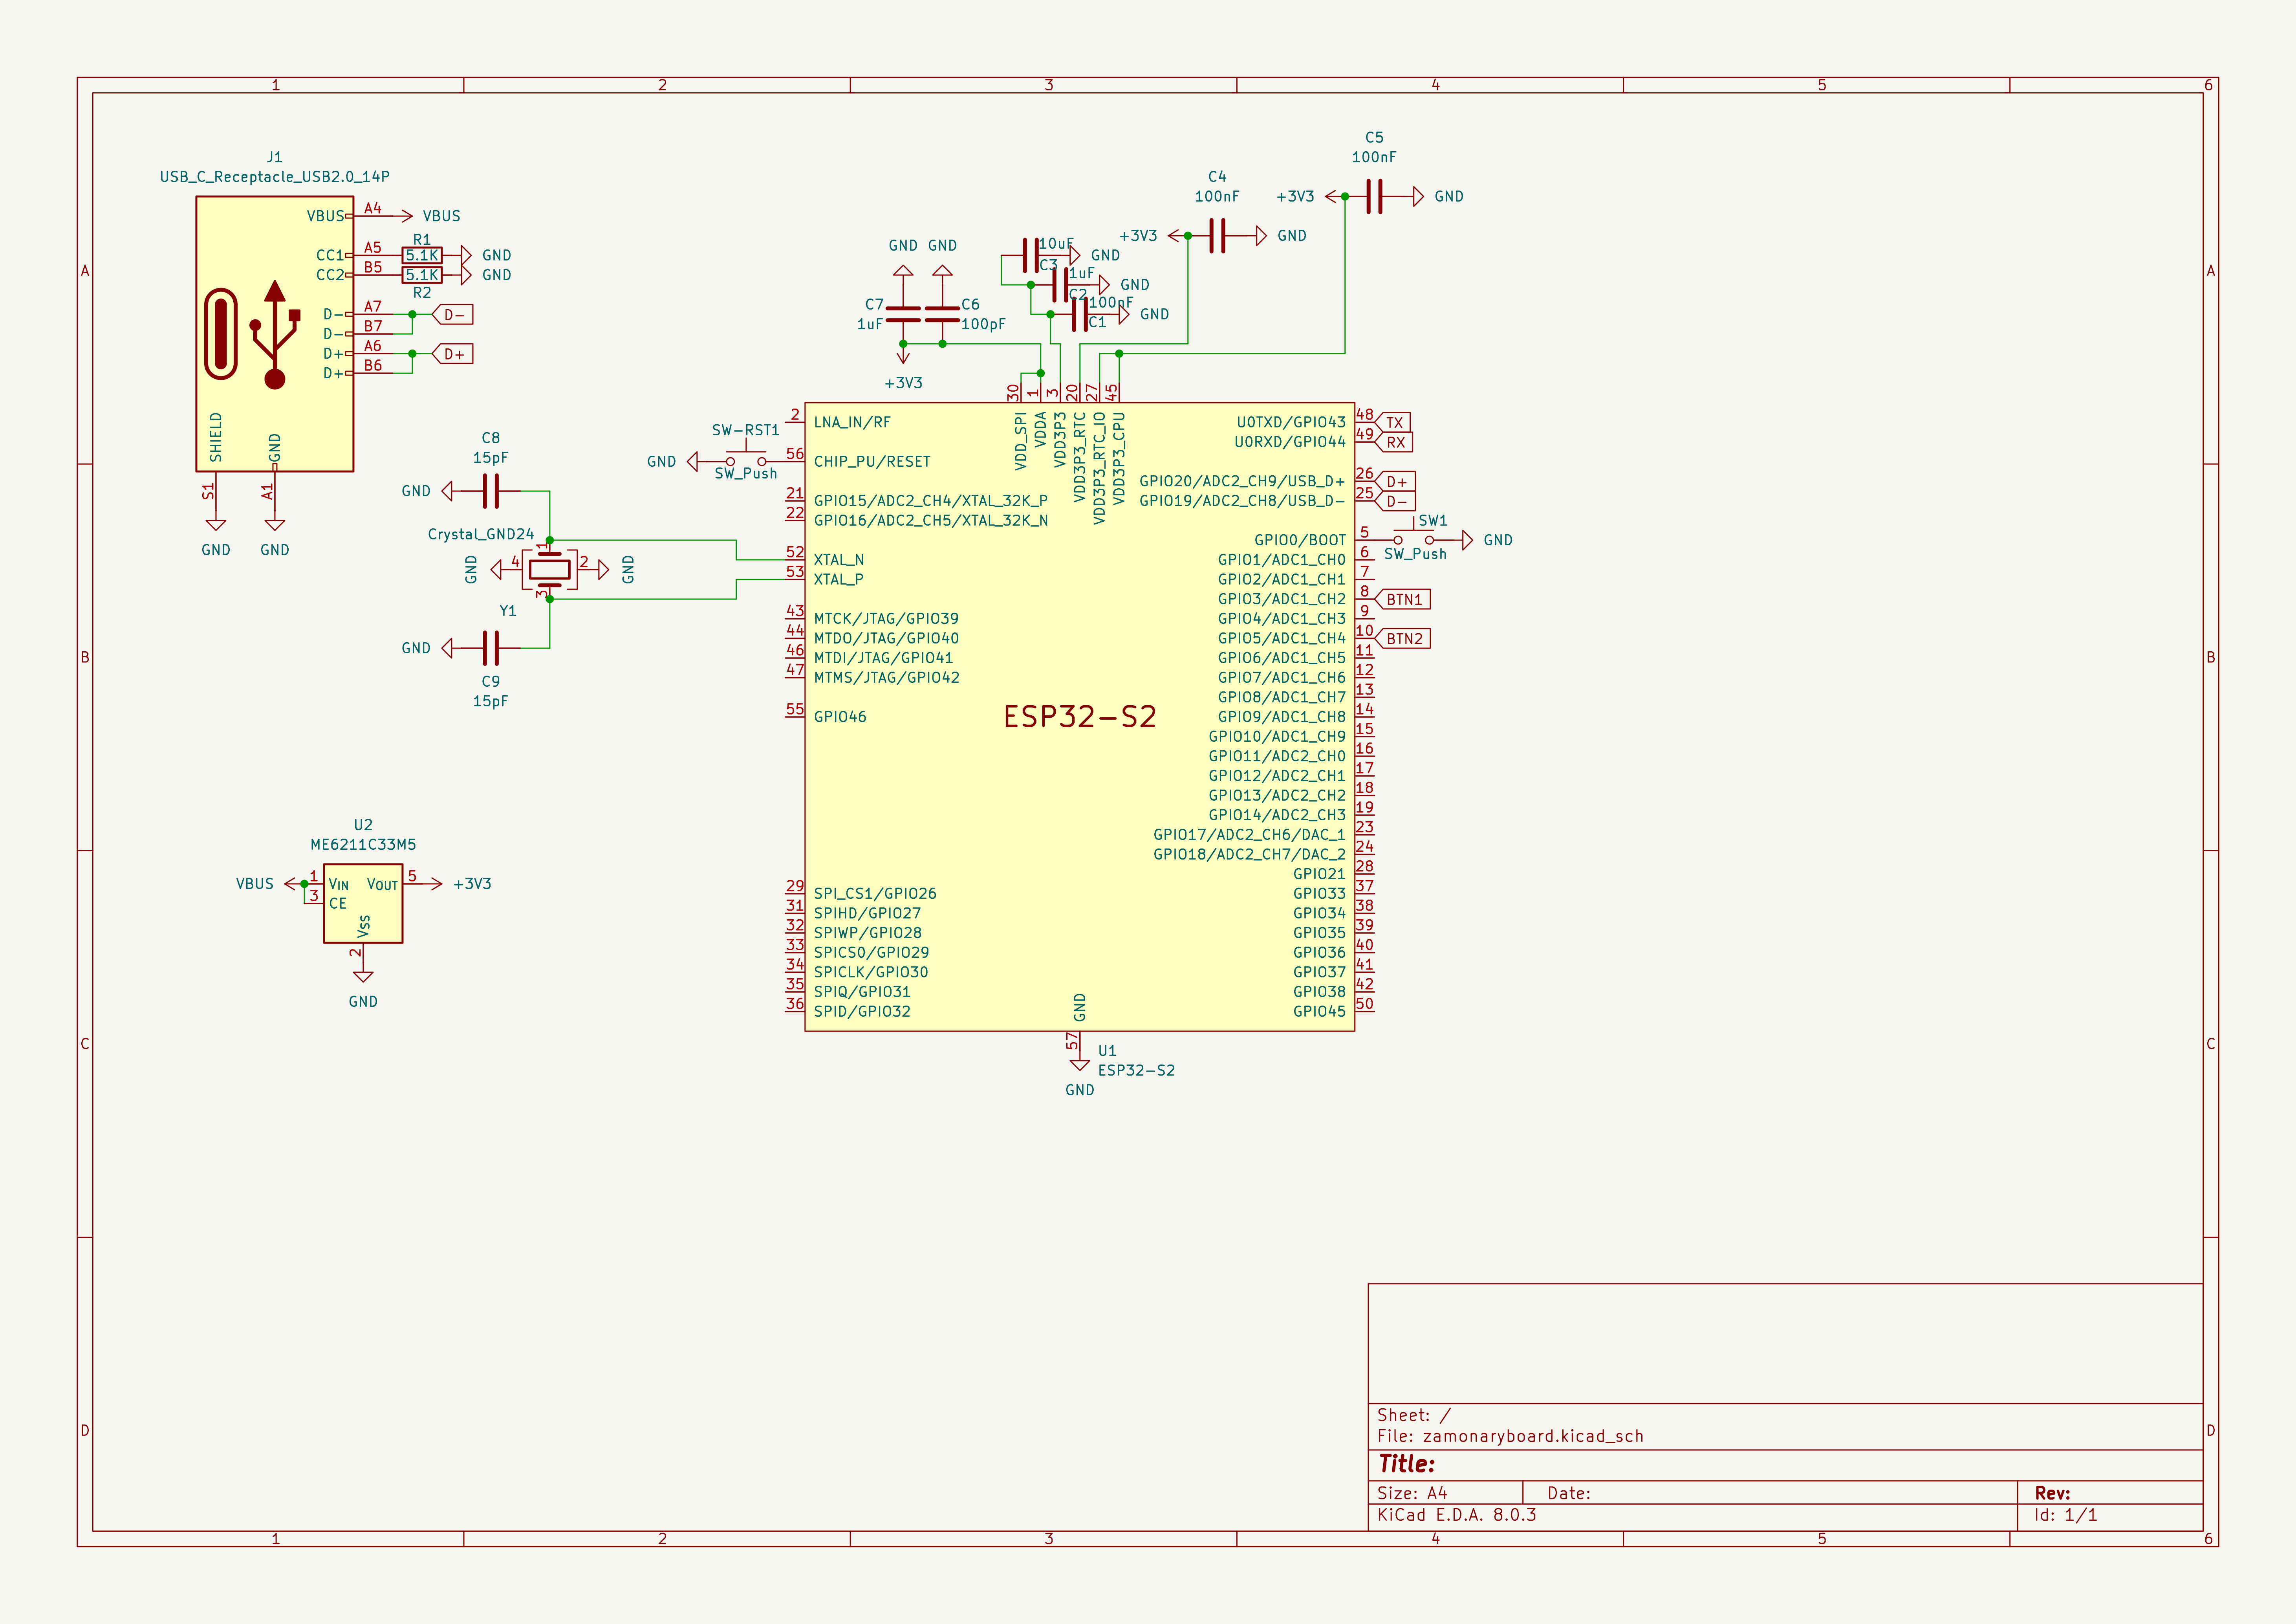Click the CHIP_PU/RESET pin label

872,461
